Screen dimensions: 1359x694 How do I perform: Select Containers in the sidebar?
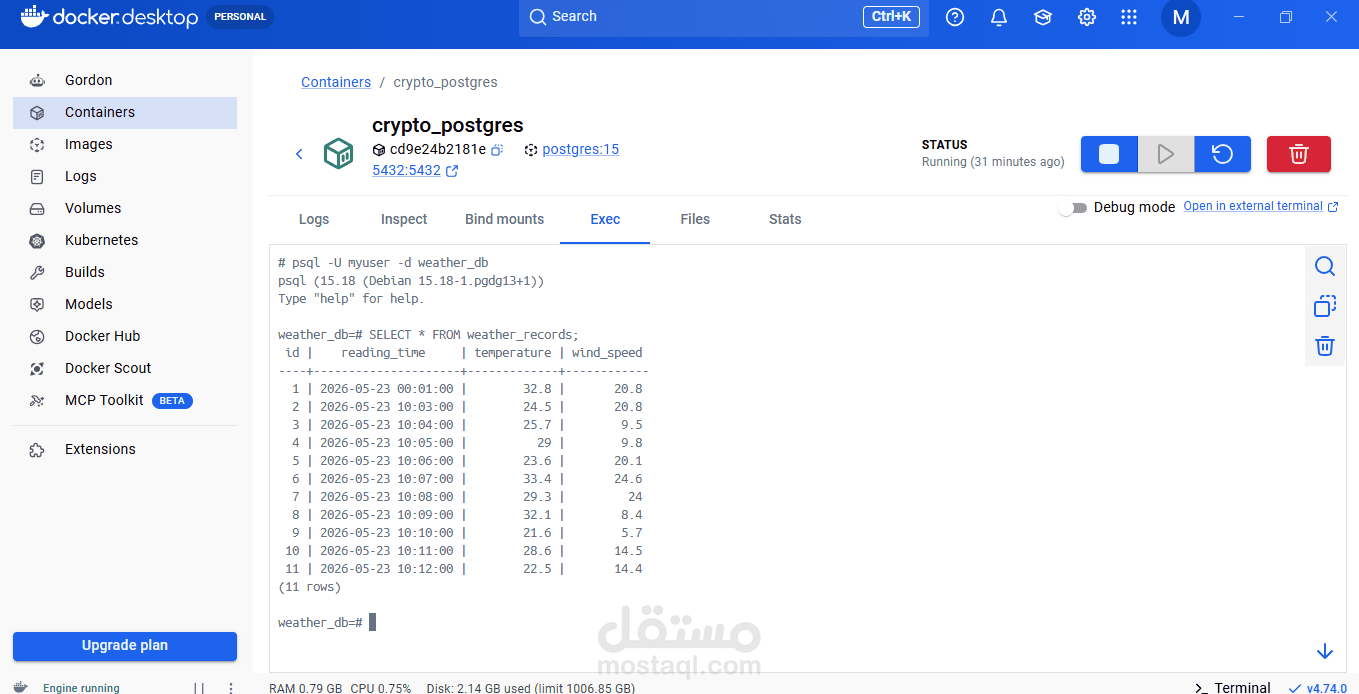[125, 112]
